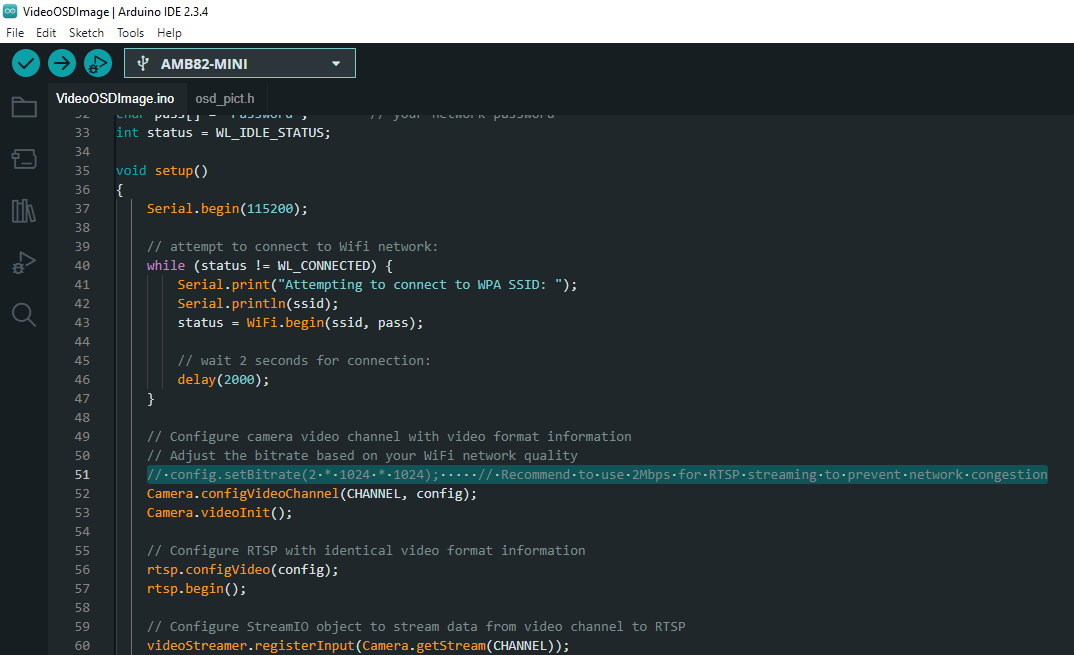Open the Boards Manager sidebar icon
This screenshot has height=655, width=1074.
[24, 159]
